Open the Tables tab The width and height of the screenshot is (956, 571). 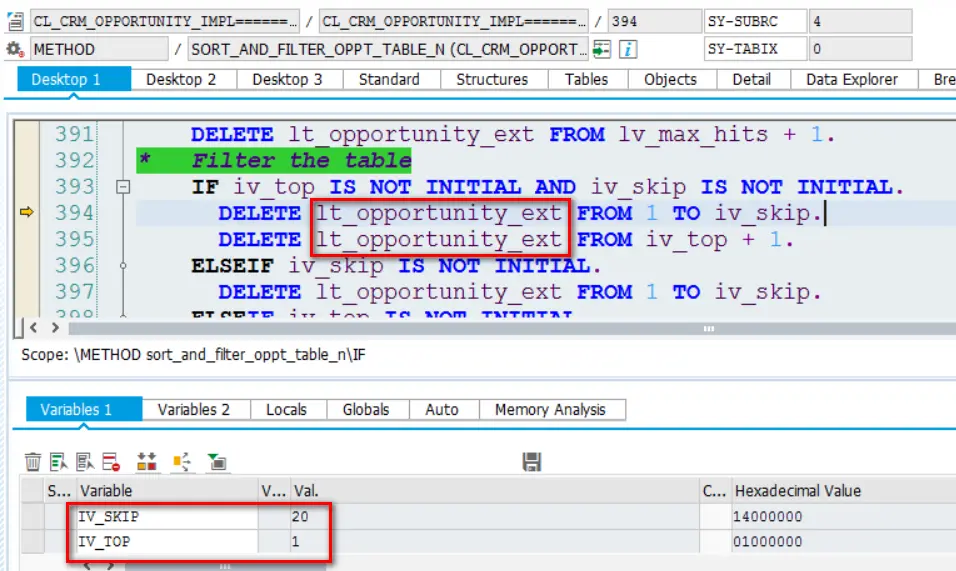click(586, 80)
